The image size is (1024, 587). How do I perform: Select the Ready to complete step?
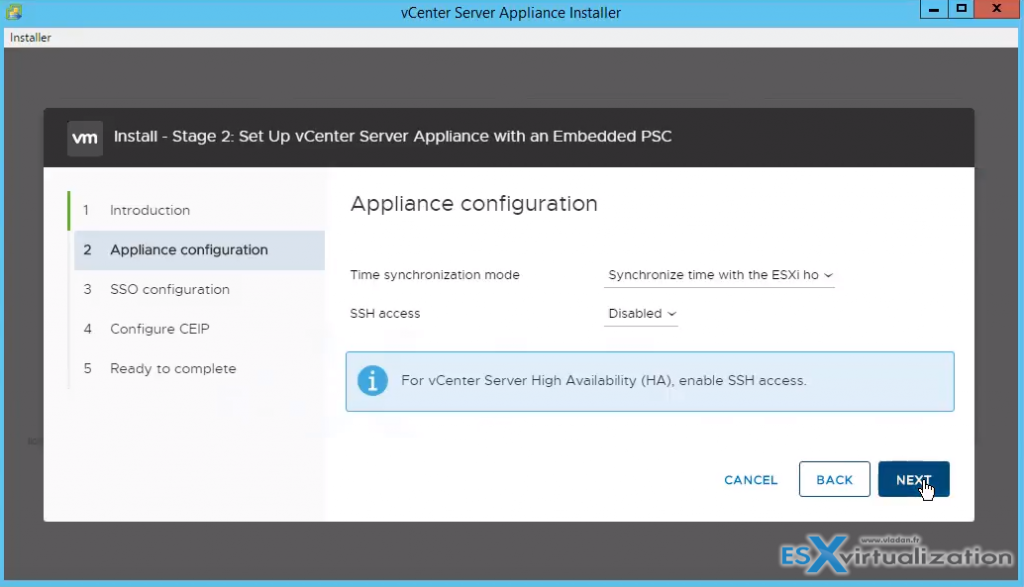click(x=172, y=368)
